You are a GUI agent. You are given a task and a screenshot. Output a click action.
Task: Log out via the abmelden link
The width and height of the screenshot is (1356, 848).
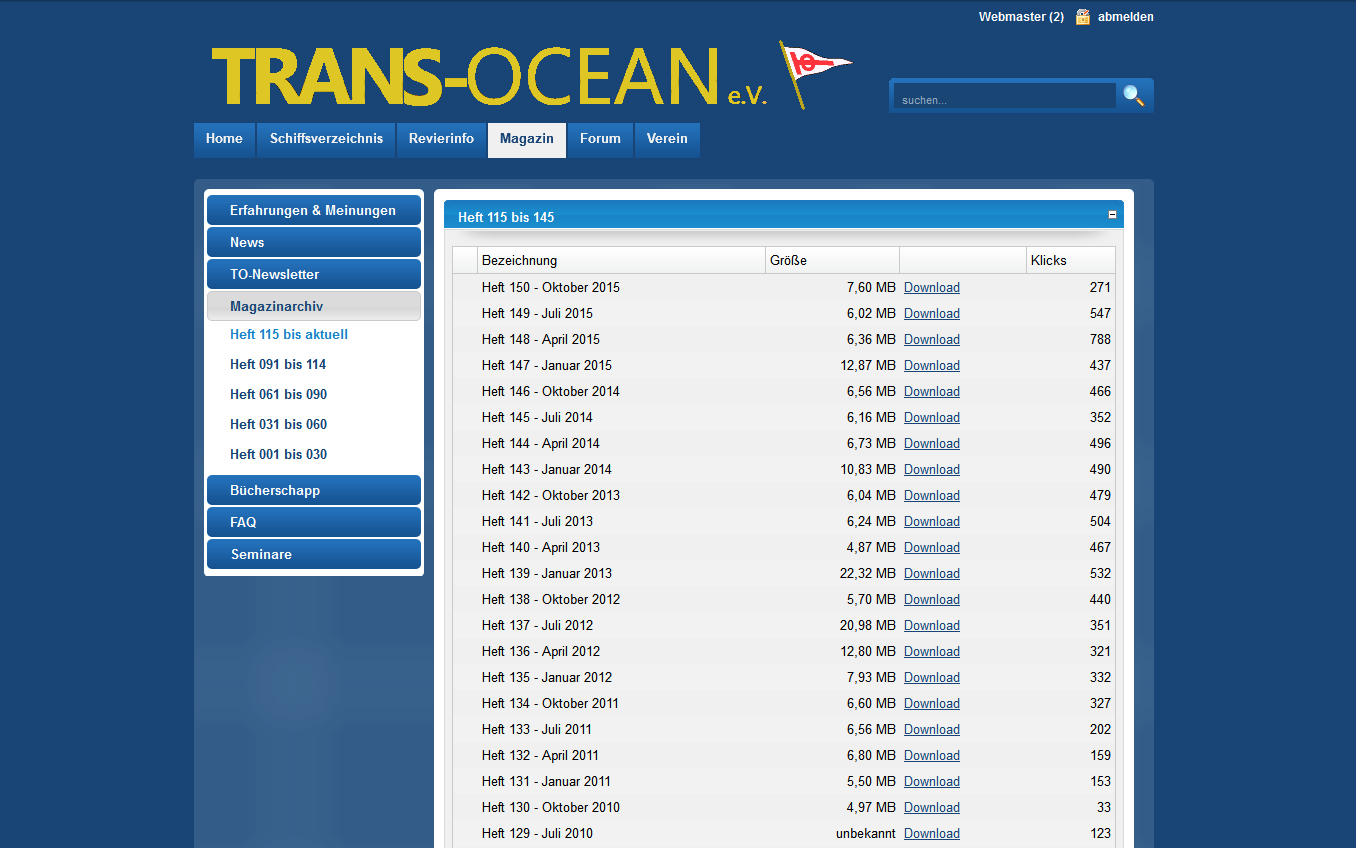(1125, 17)
